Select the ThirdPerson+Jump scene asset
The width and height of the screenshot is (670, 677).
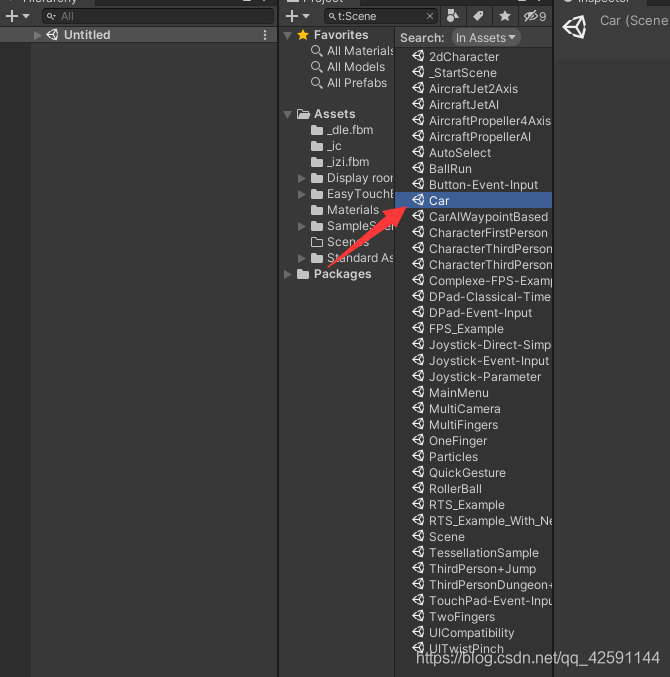473,569
